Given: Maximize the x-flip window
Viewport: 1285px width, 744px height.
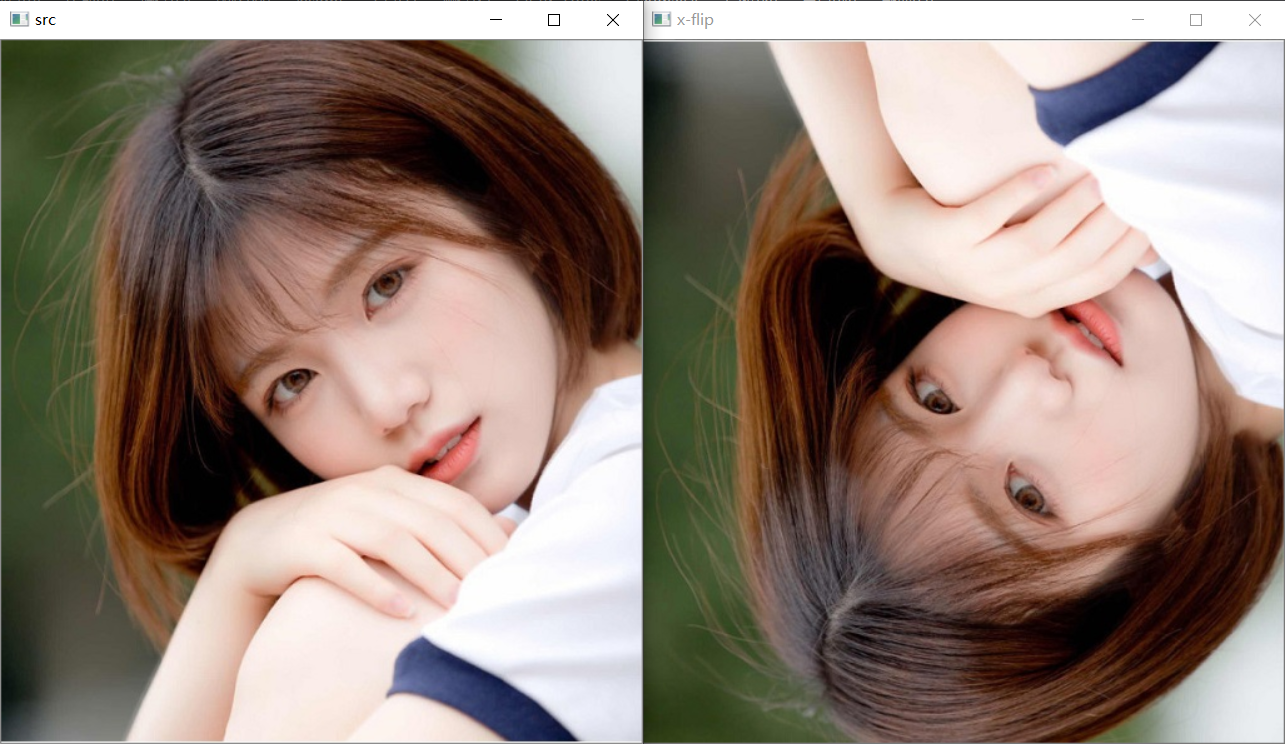Looking at the screenshot, I should coord(1196,20).
